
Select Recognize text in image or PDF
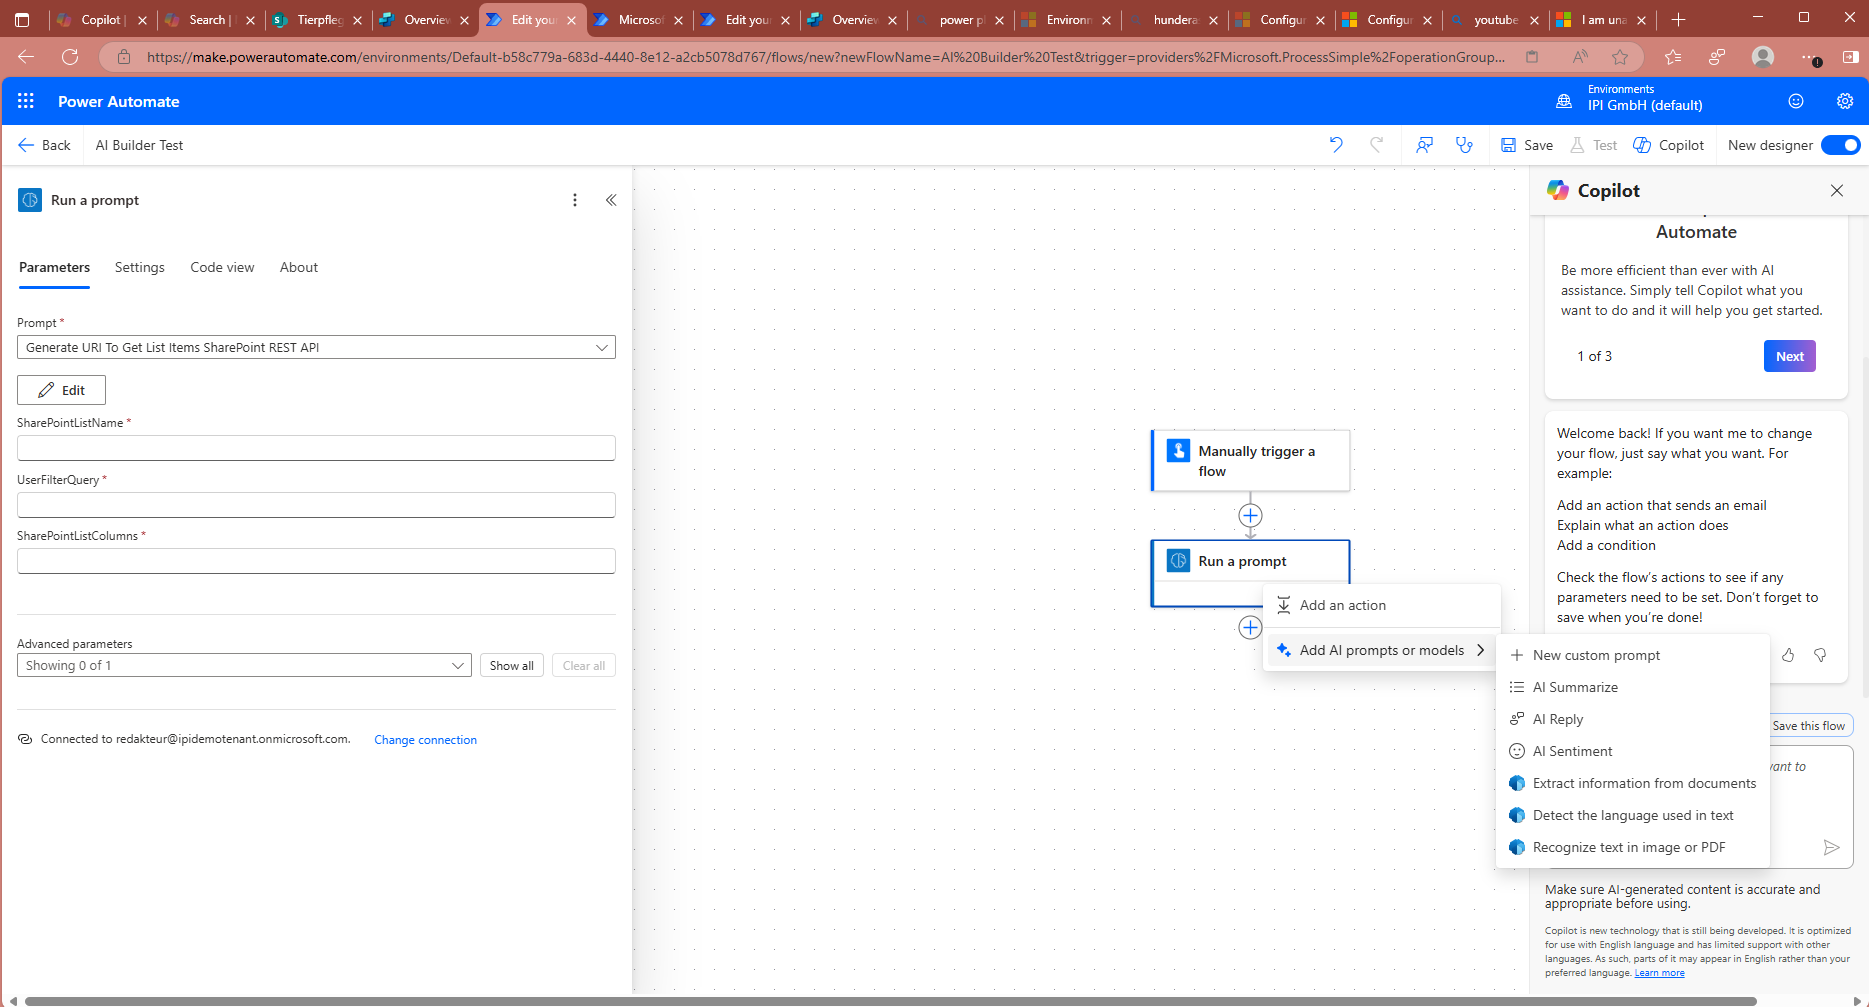(1632, 847)
